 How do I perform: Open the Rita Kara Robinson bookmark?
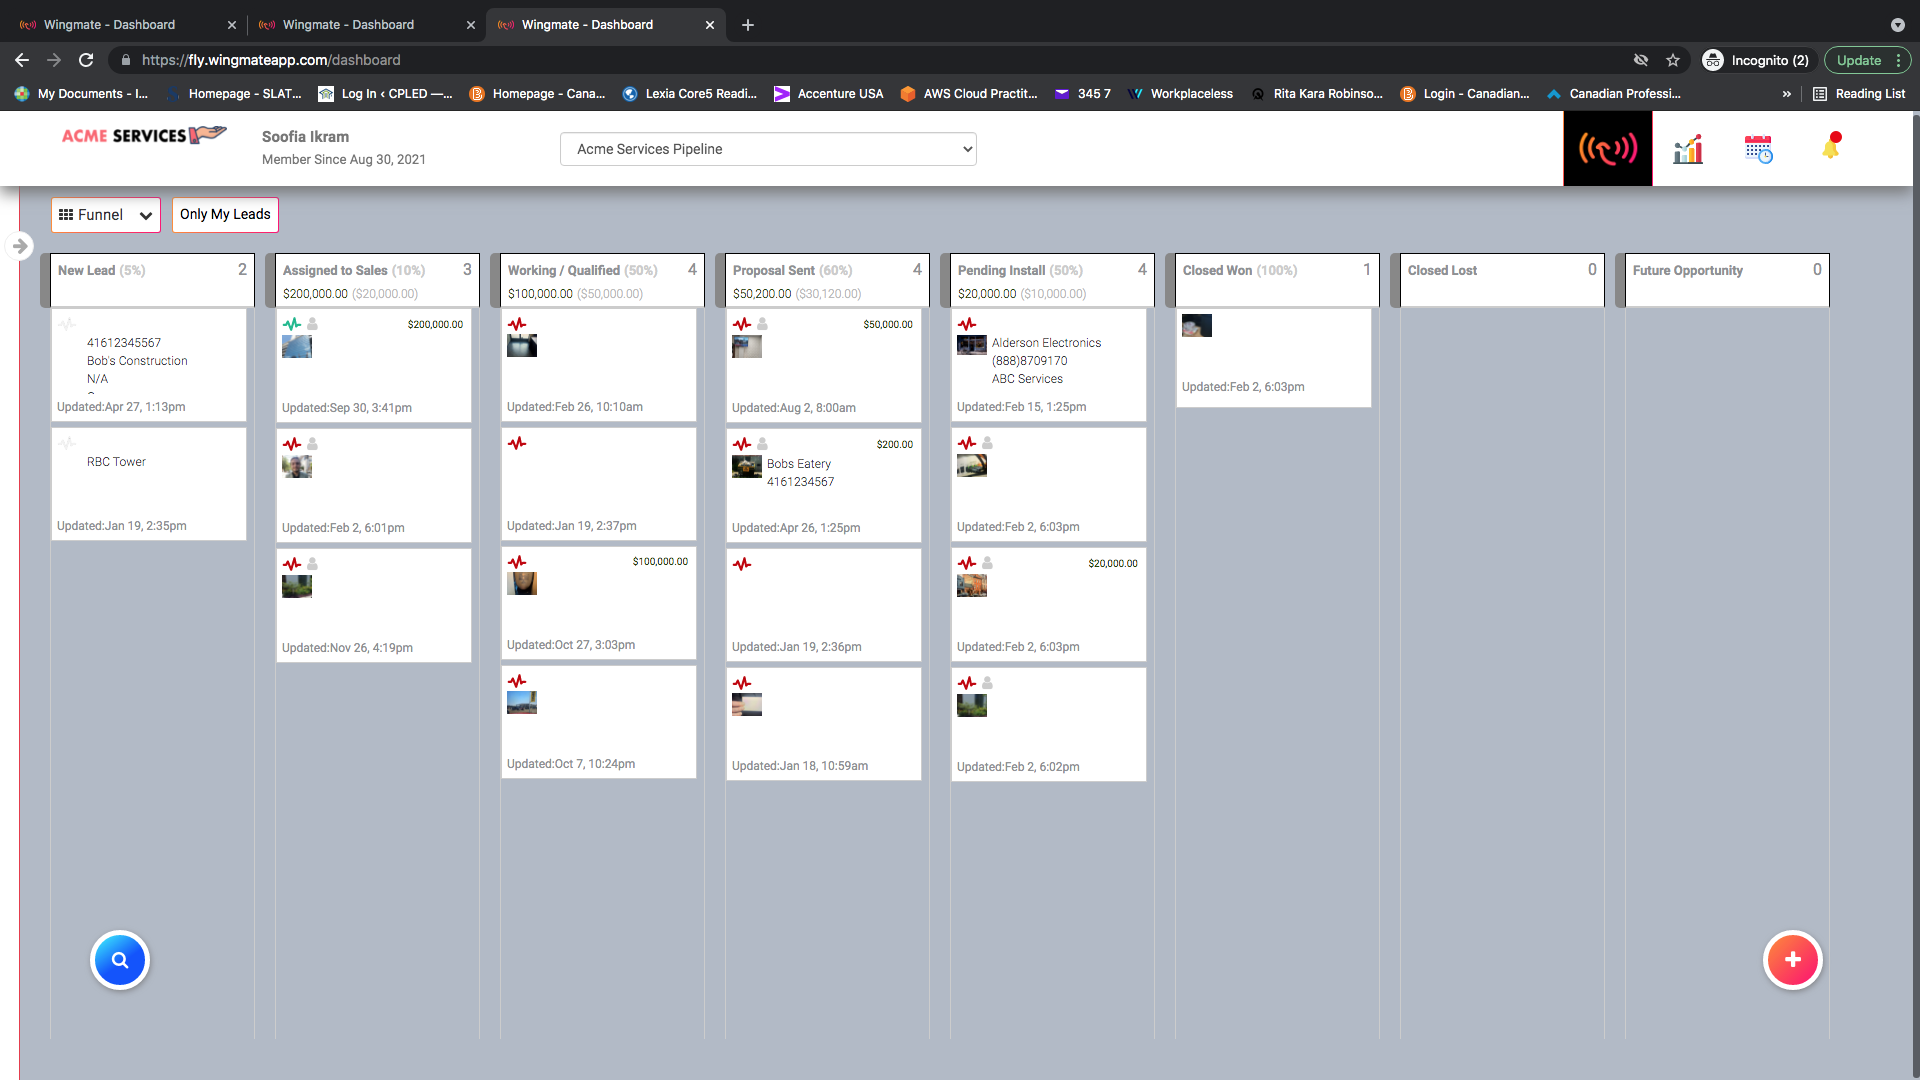tap(1318, 94)
